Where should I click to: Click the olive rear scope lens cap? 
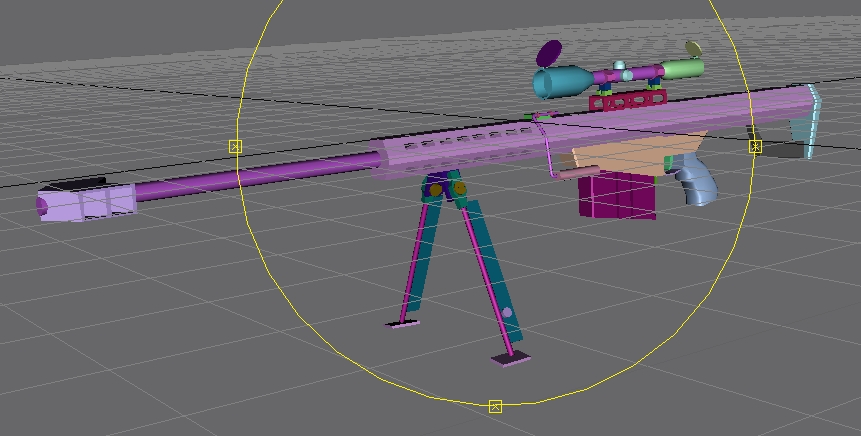tap(692, 48)
